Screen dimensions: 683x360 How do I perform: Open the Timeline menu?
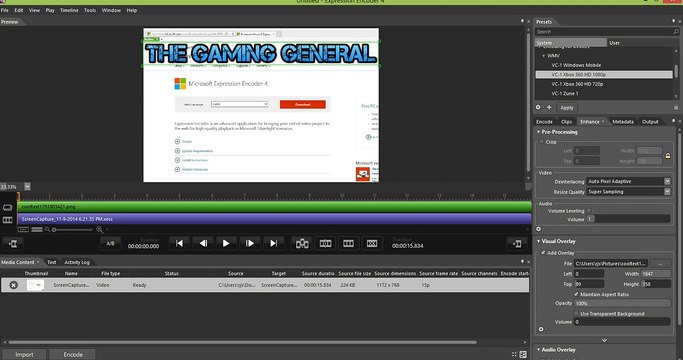pyautogui.click(x=69, y=10)
